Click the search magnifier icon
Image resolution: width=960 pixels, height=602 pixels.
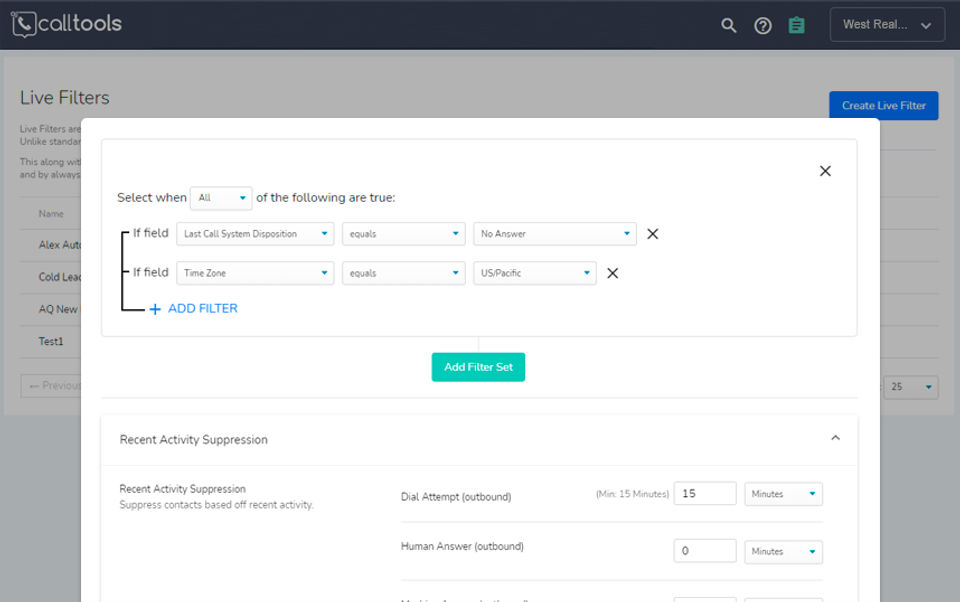click(x=729, y=25)
